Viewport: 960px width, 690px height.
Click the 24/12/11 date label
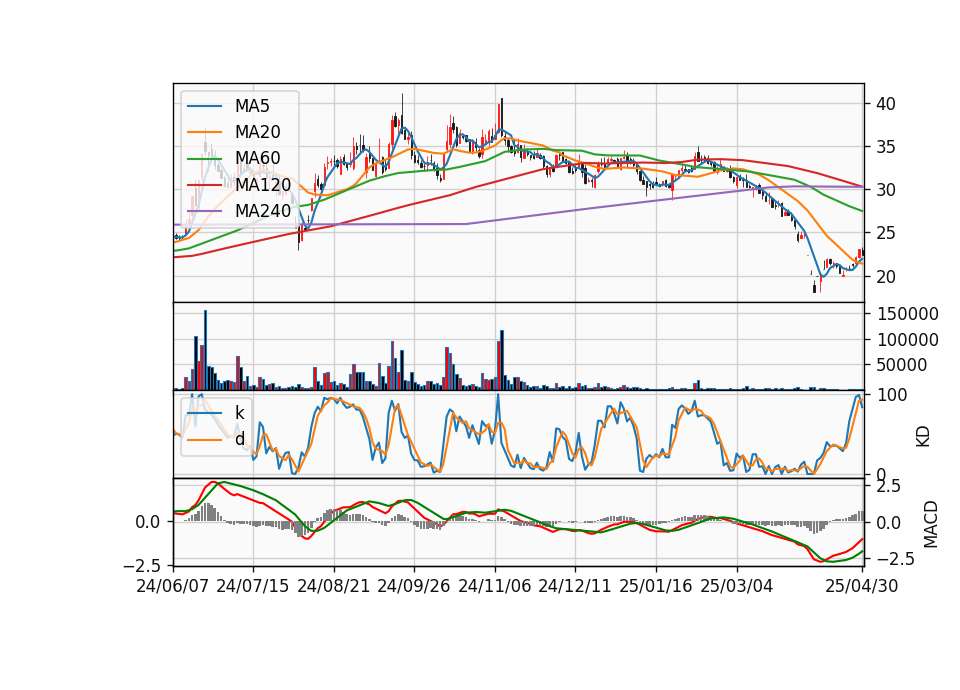click(x=575, y=586)
